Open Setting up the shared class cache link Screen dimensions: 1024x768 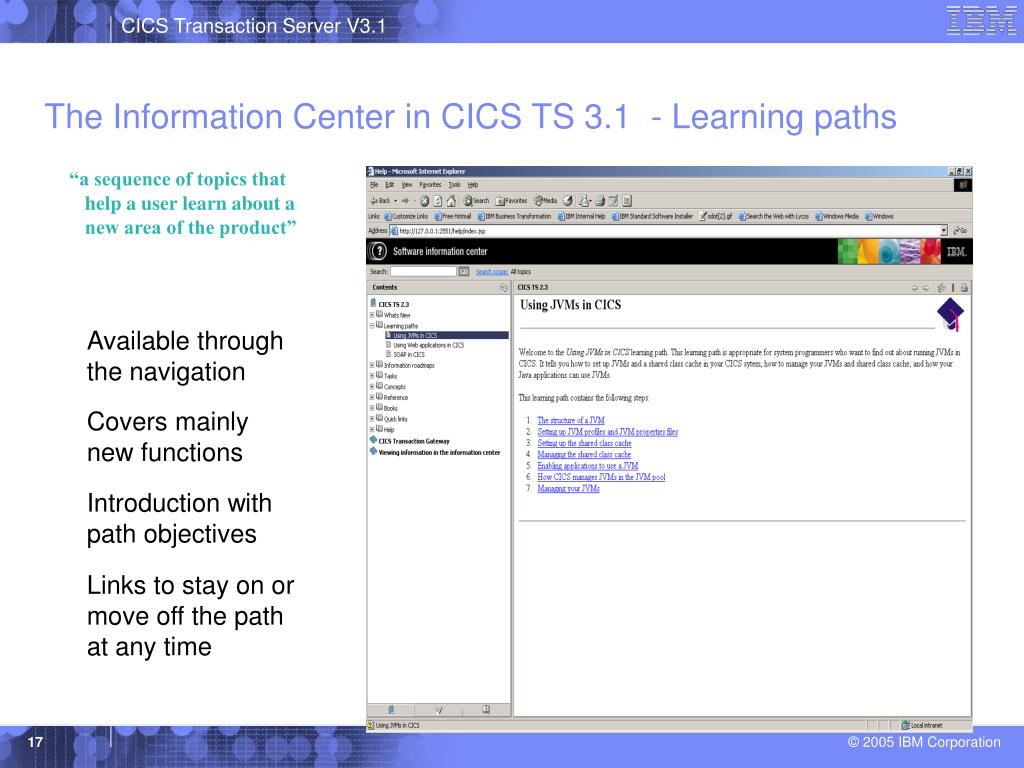pos(584,443)
